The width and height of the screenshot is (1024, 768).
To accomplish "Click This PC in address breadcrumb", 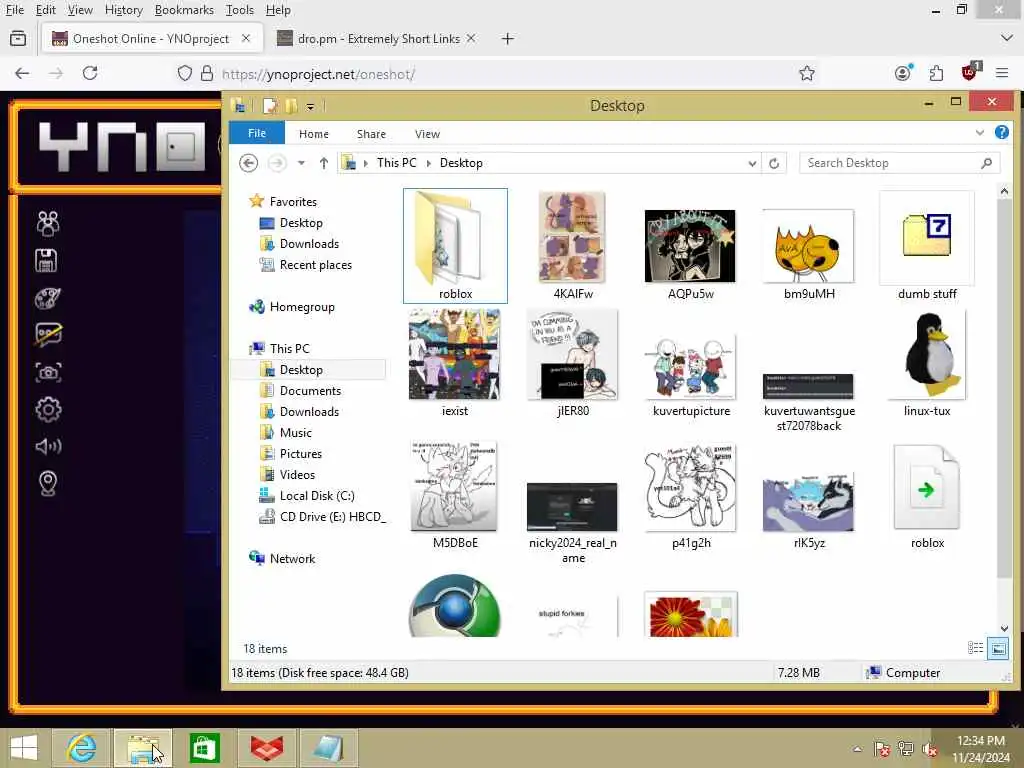I will (396, 163).
